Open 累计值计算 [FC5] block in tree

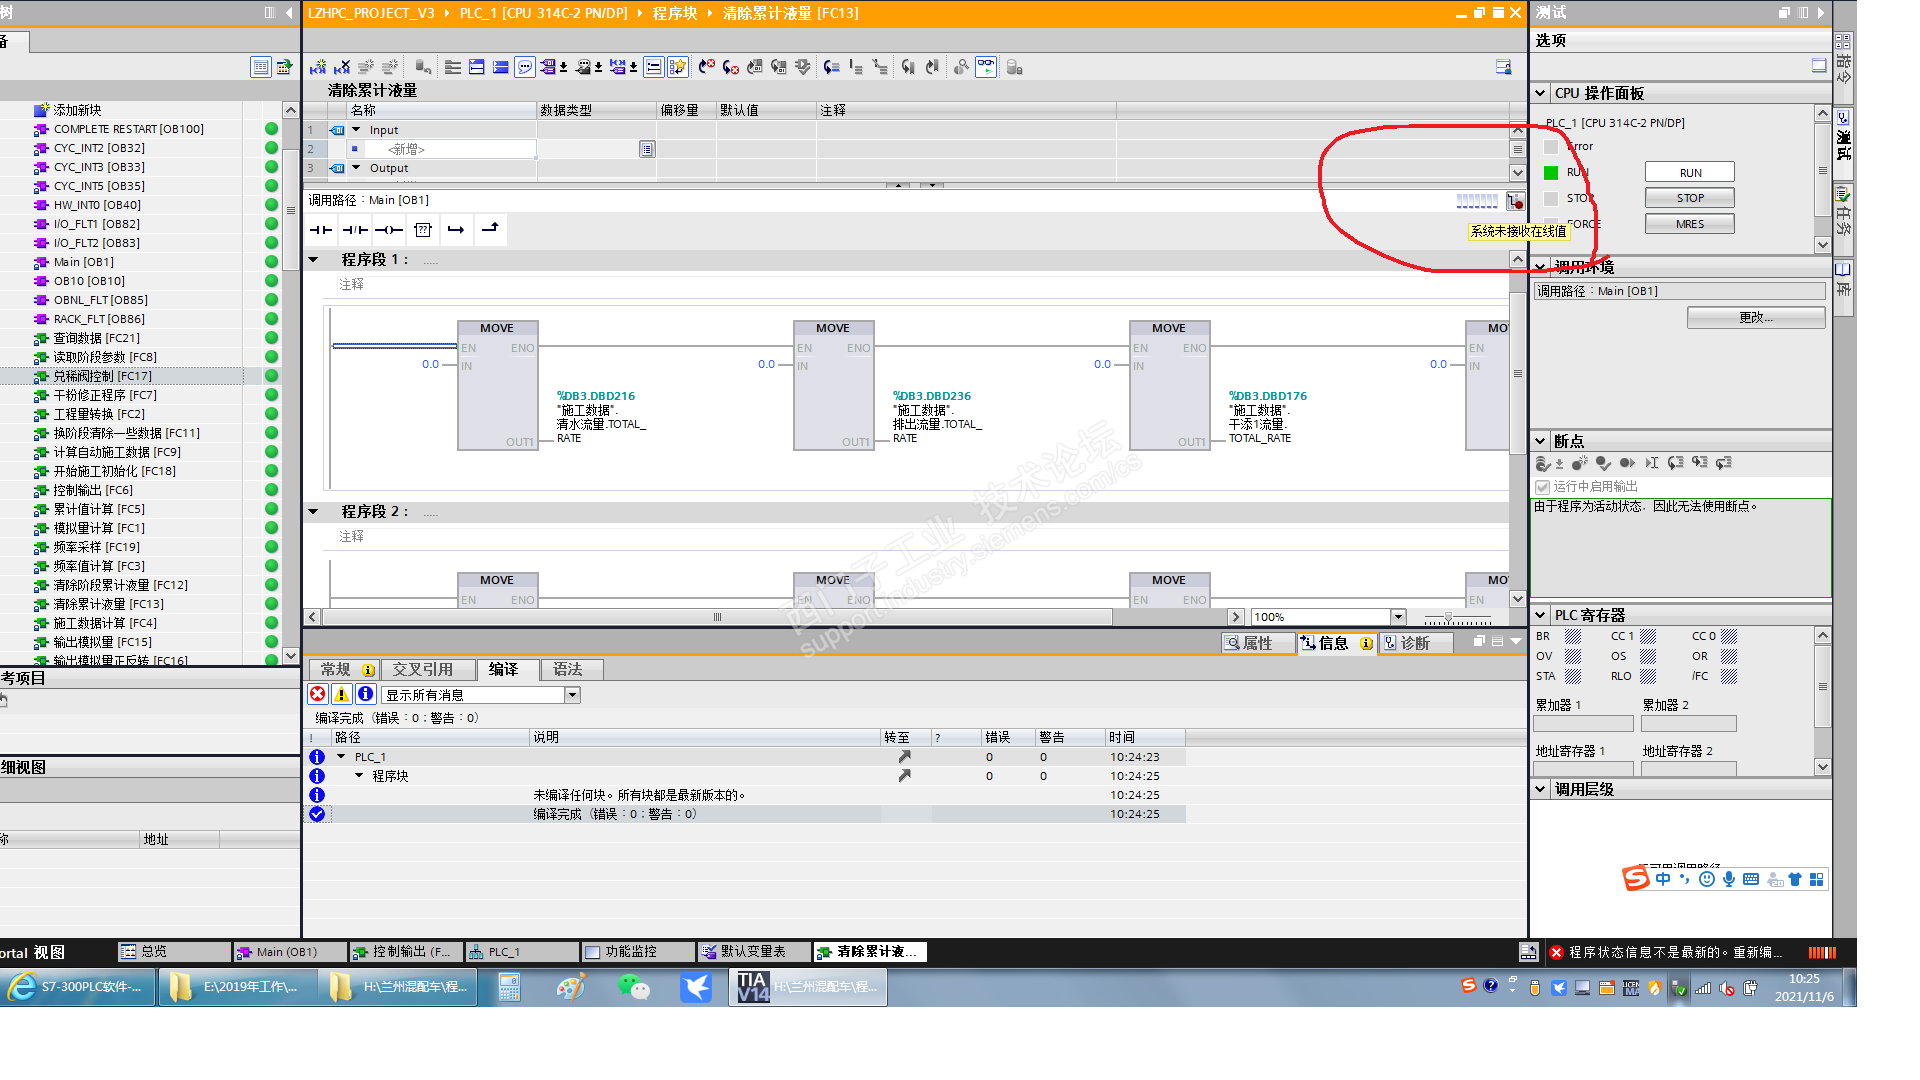(98, 509)
